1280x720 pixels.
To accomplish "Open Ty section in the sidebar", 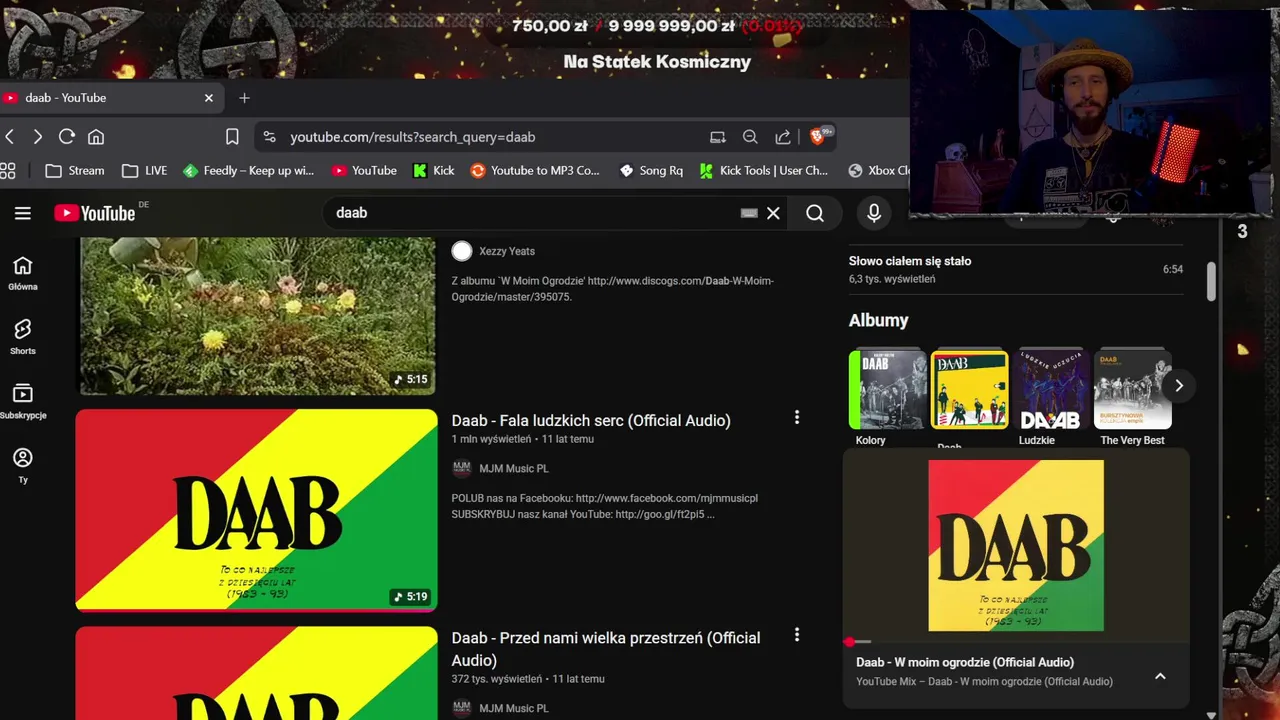I will point(23,465).
